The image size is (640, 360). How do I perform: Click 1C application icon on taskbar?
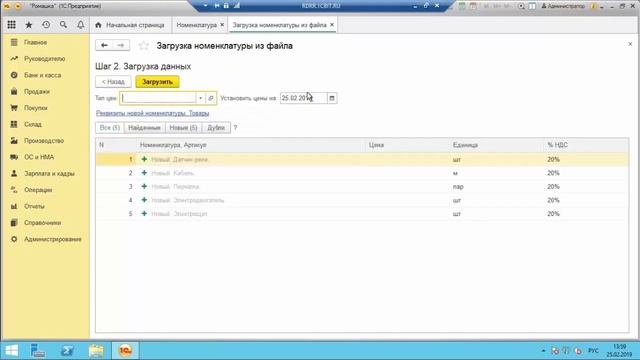125,351
